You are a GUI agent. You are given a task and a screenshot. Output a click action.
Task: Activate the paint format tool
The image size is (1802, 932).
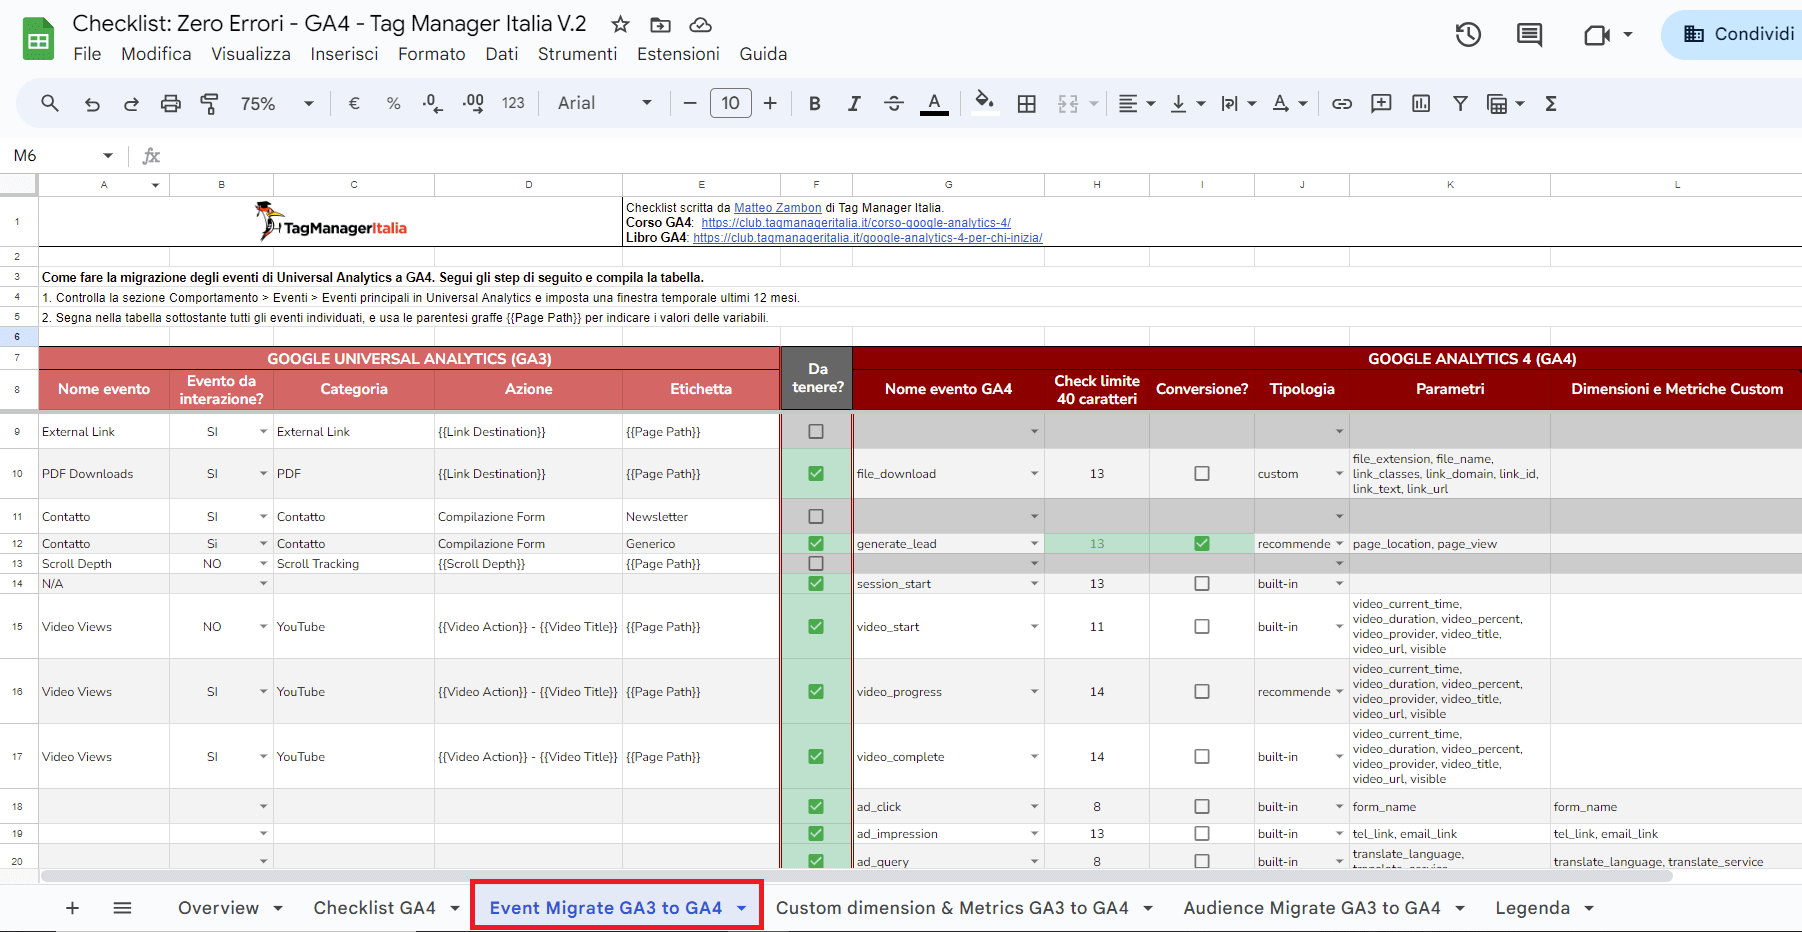tap(210, 103)
